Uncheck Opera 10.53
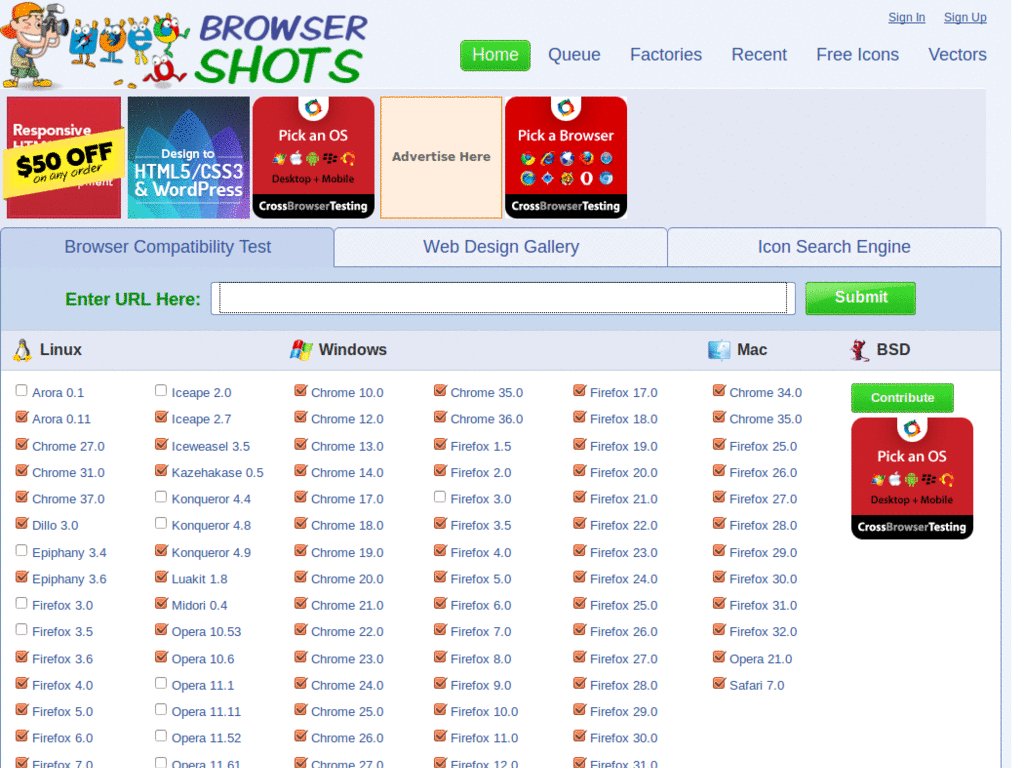 [161, 630]
